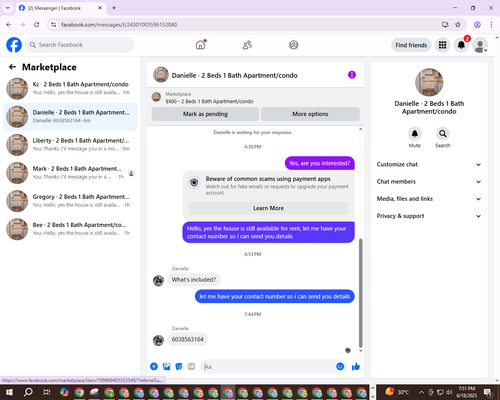Go back using the Marketplace back arrow
This screenshot has width=500, height=400.
pos(12,67)
